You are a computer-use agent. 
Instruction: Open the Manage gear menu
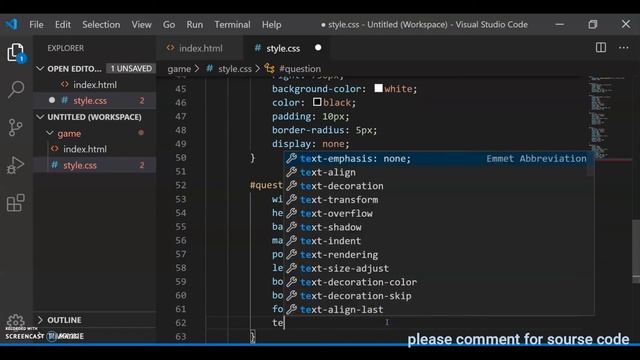click(x=16, y=321)
